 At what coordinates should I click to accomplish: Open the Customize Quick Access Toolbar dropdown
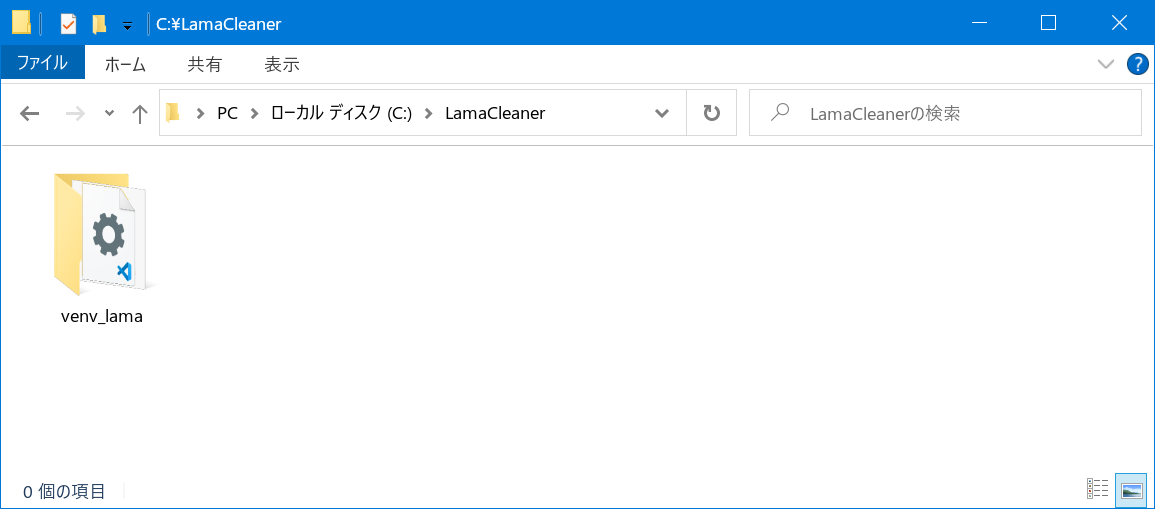[127, 25]
